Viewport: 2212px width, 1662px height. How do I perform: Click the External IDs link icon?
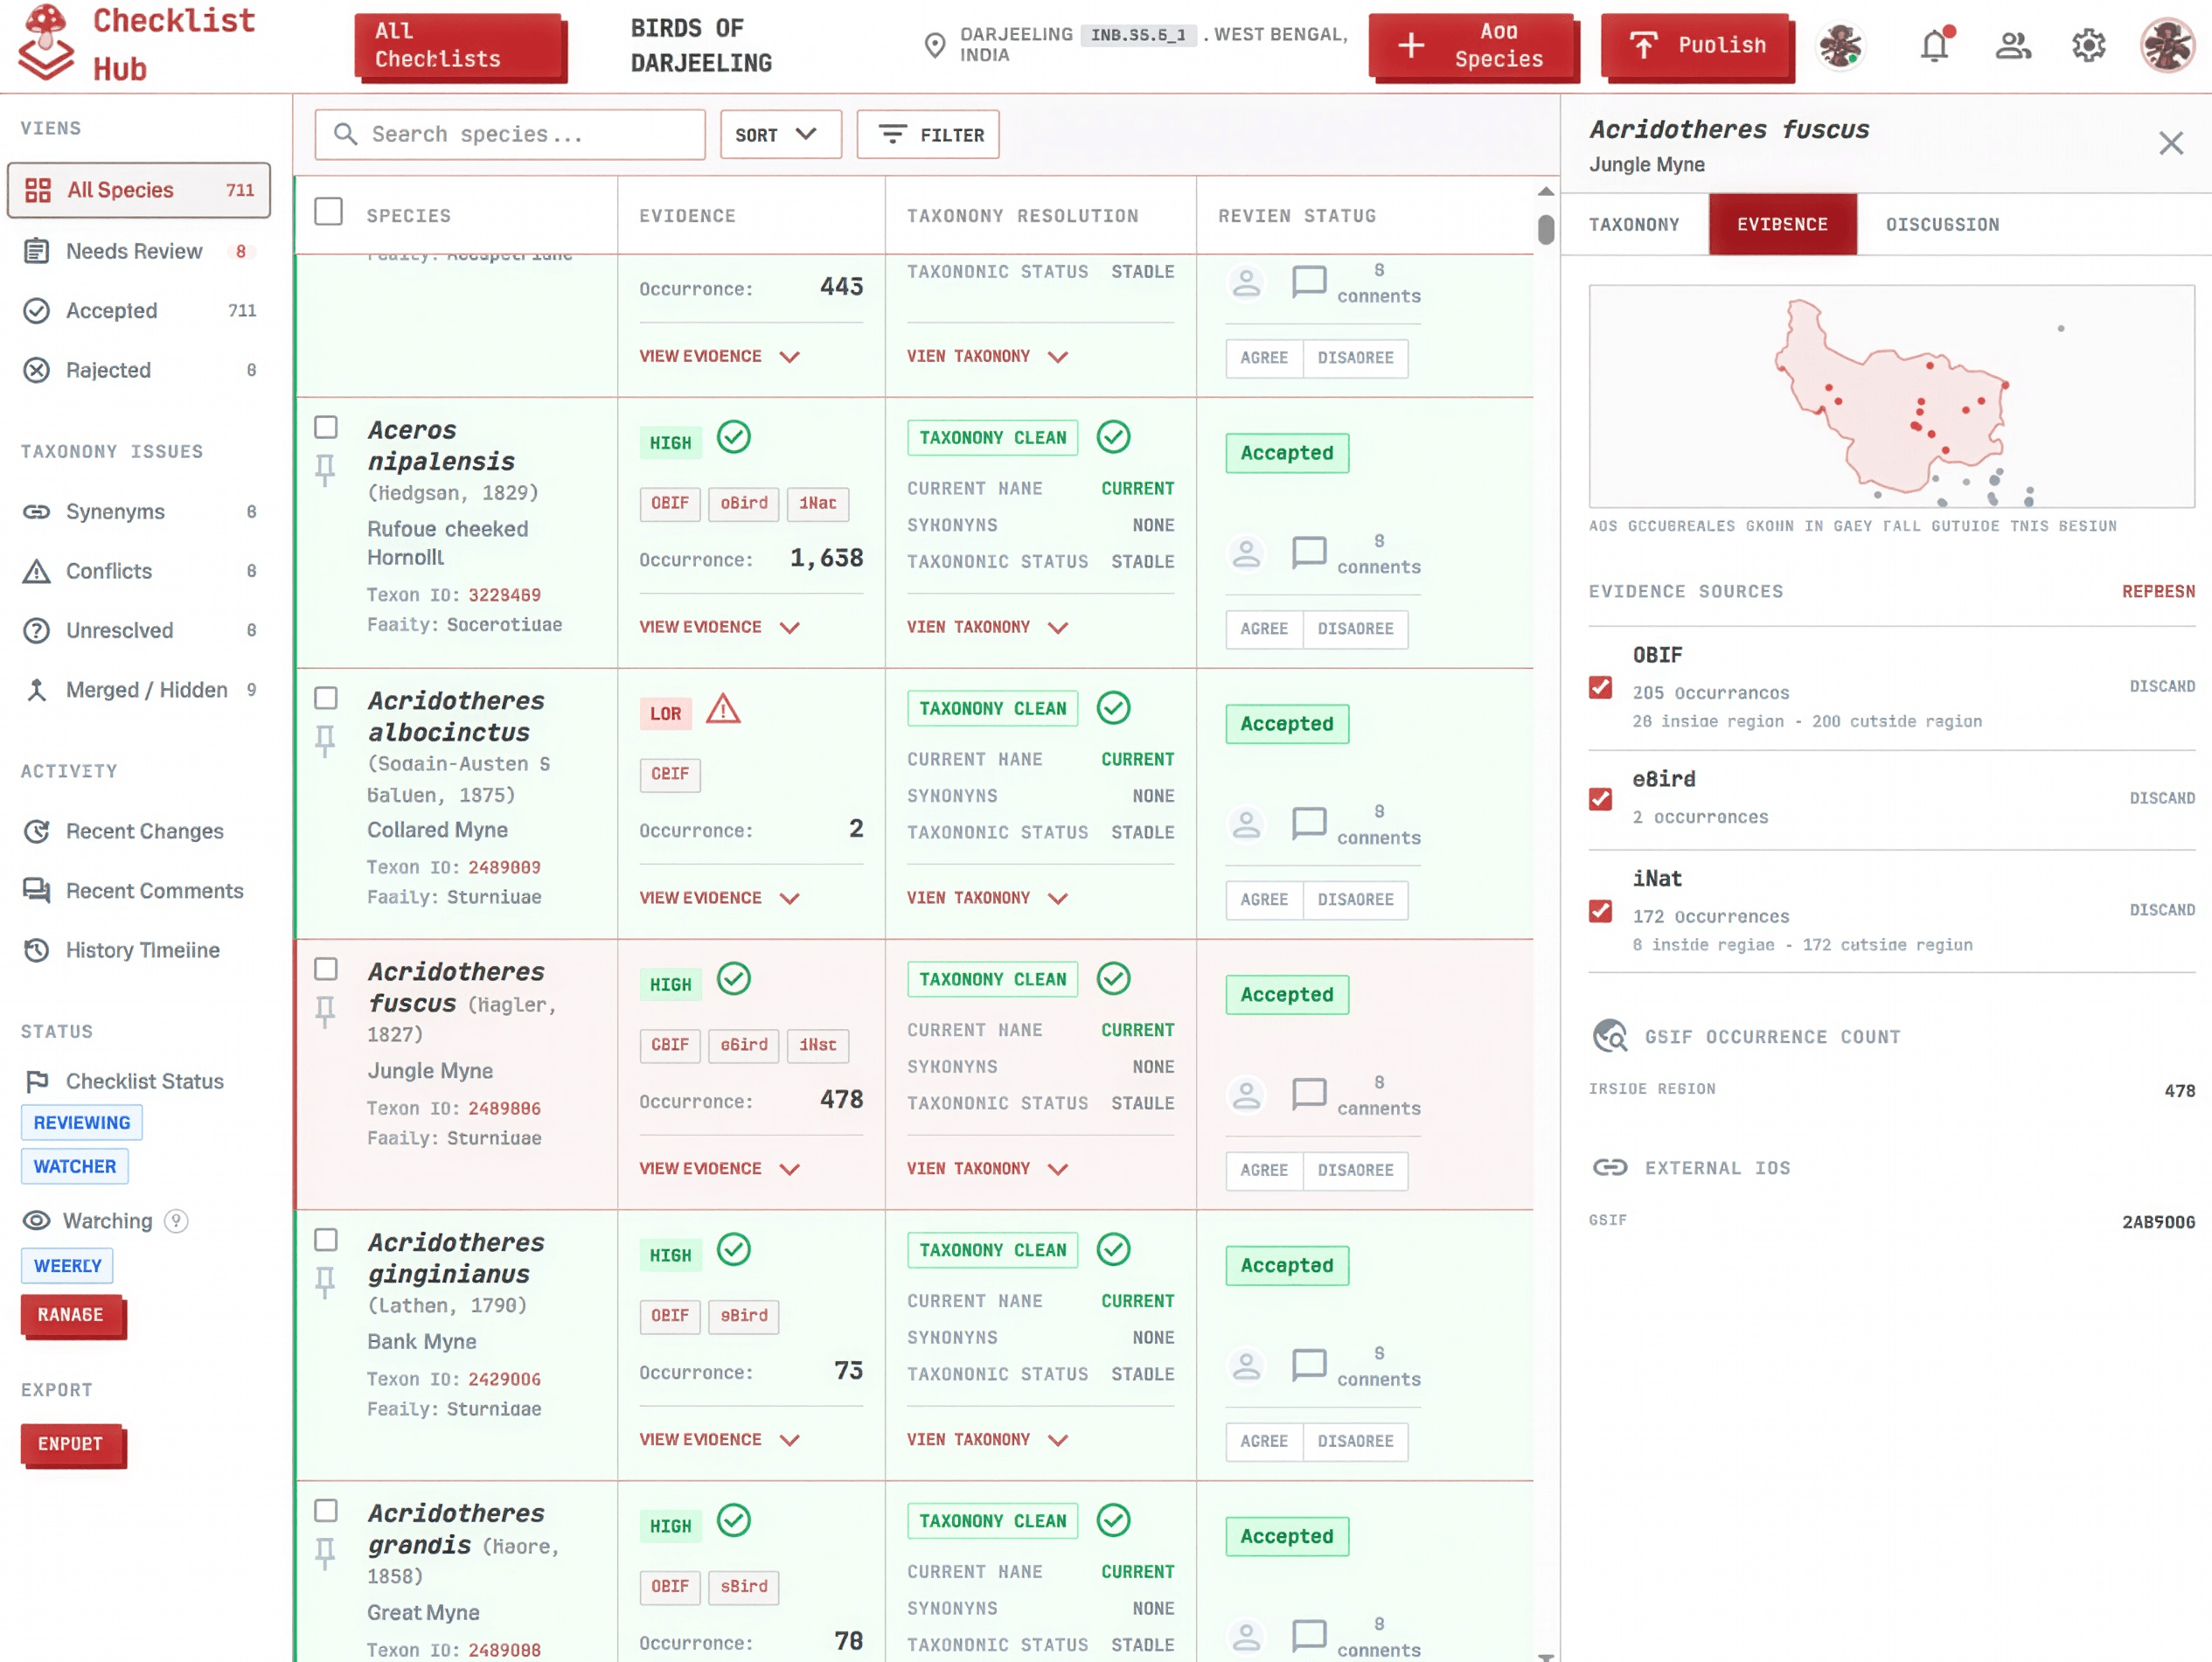1610,1168
